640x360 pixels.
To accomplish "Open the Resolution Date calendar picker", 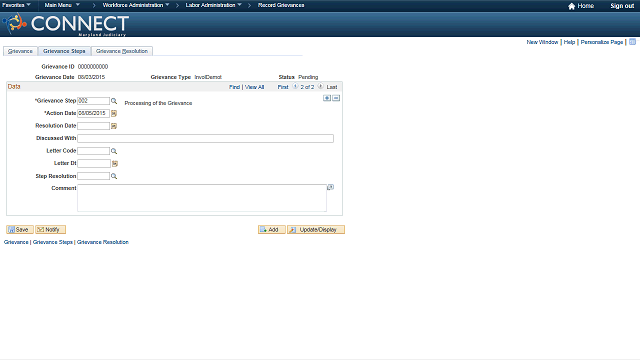I will pos(114,126).
